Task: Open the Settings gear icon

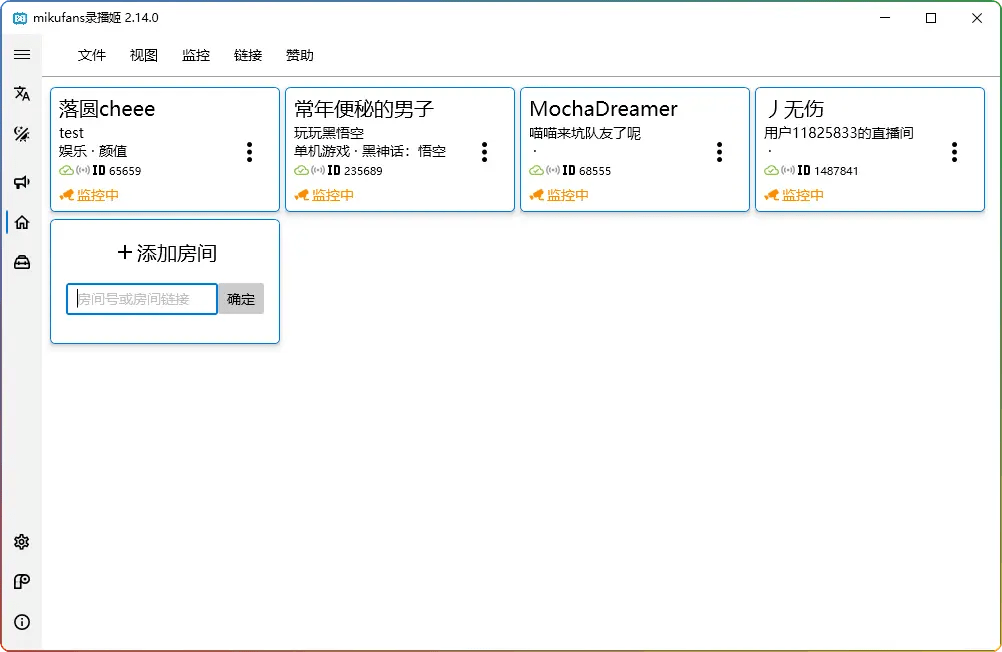Action: 21,542
